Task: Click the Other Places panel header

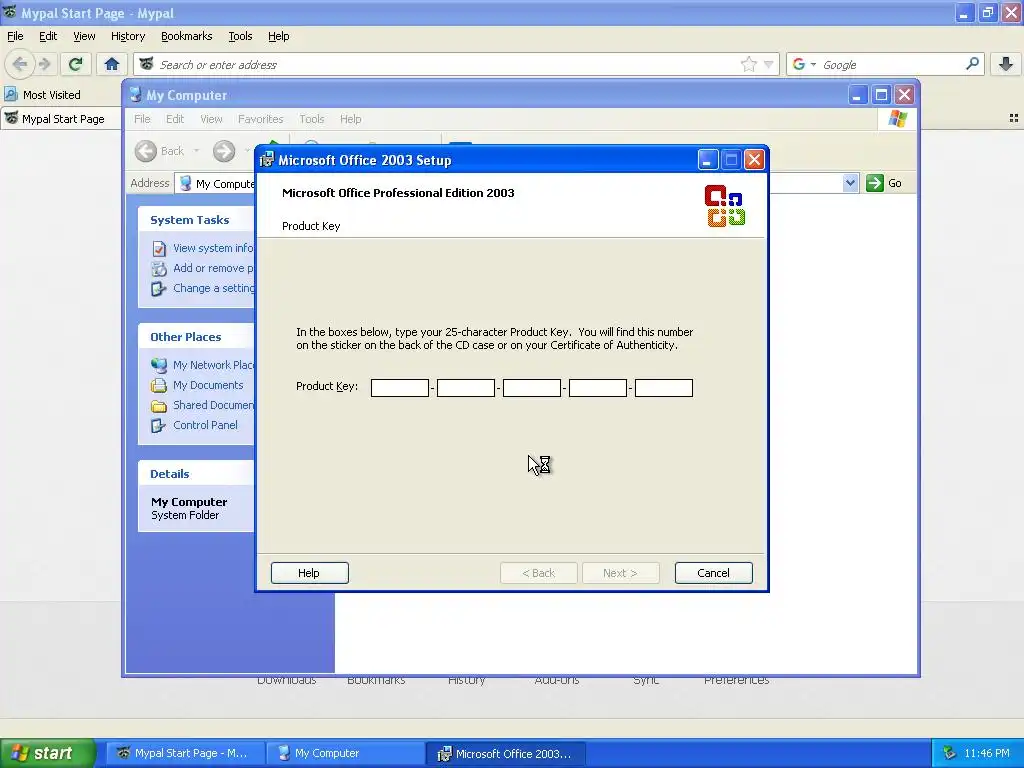Action: tap(197, 337)
